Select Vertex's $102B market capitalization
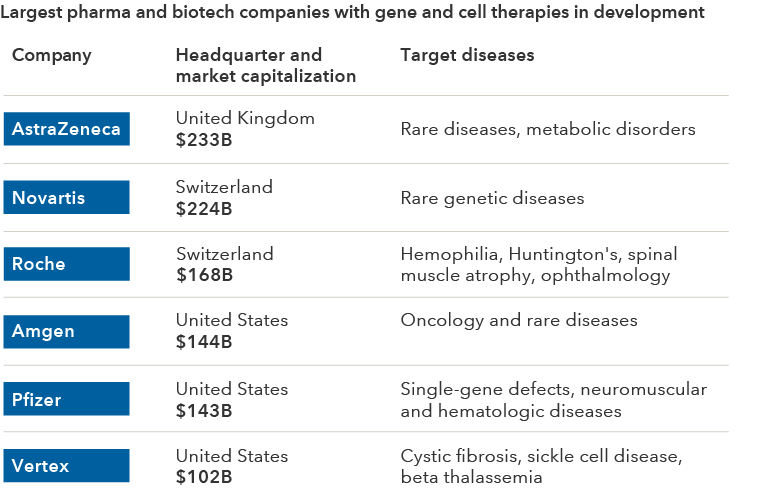 tap(204, 477)
